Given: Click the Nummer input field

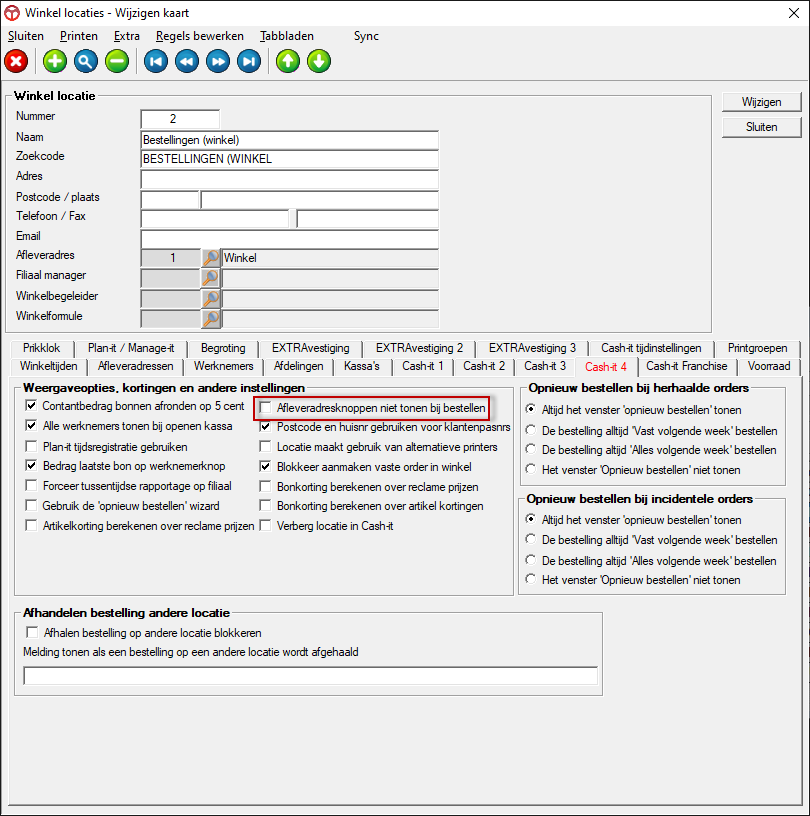Looking at the screenshot, I should tap(180, 119).
